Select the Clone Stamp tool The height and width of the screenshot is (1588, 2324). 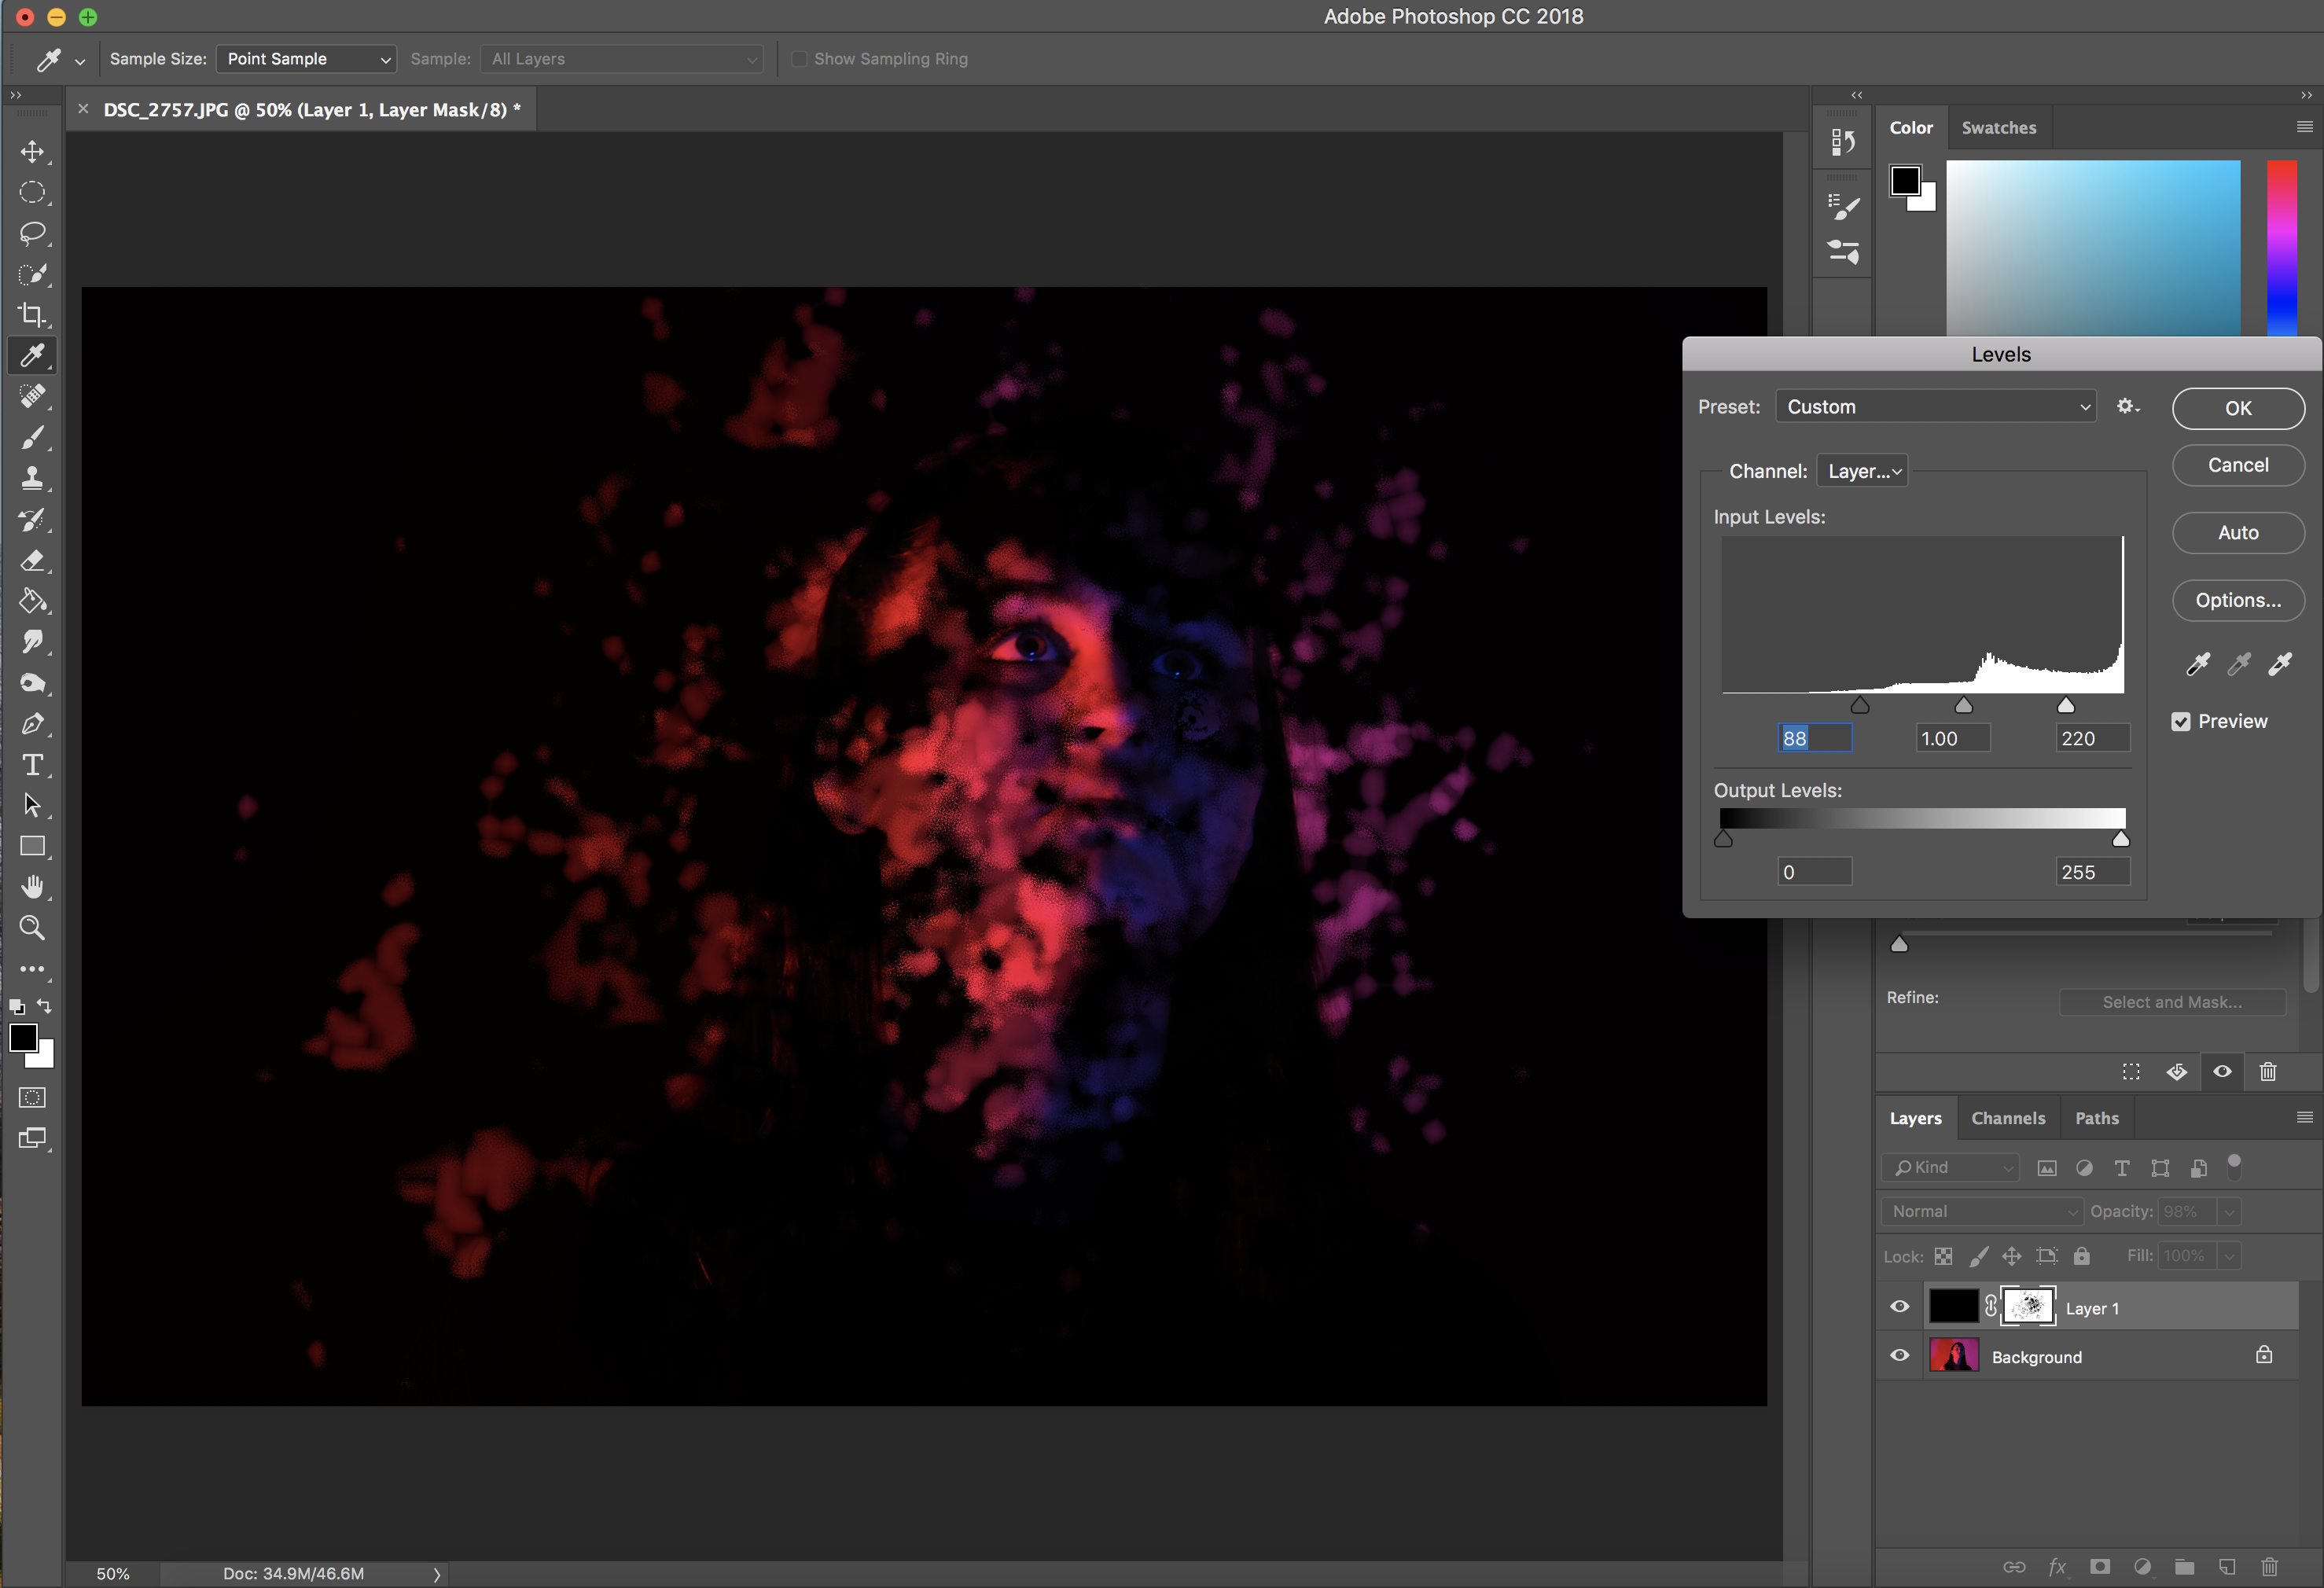click(x=32, y=478)
